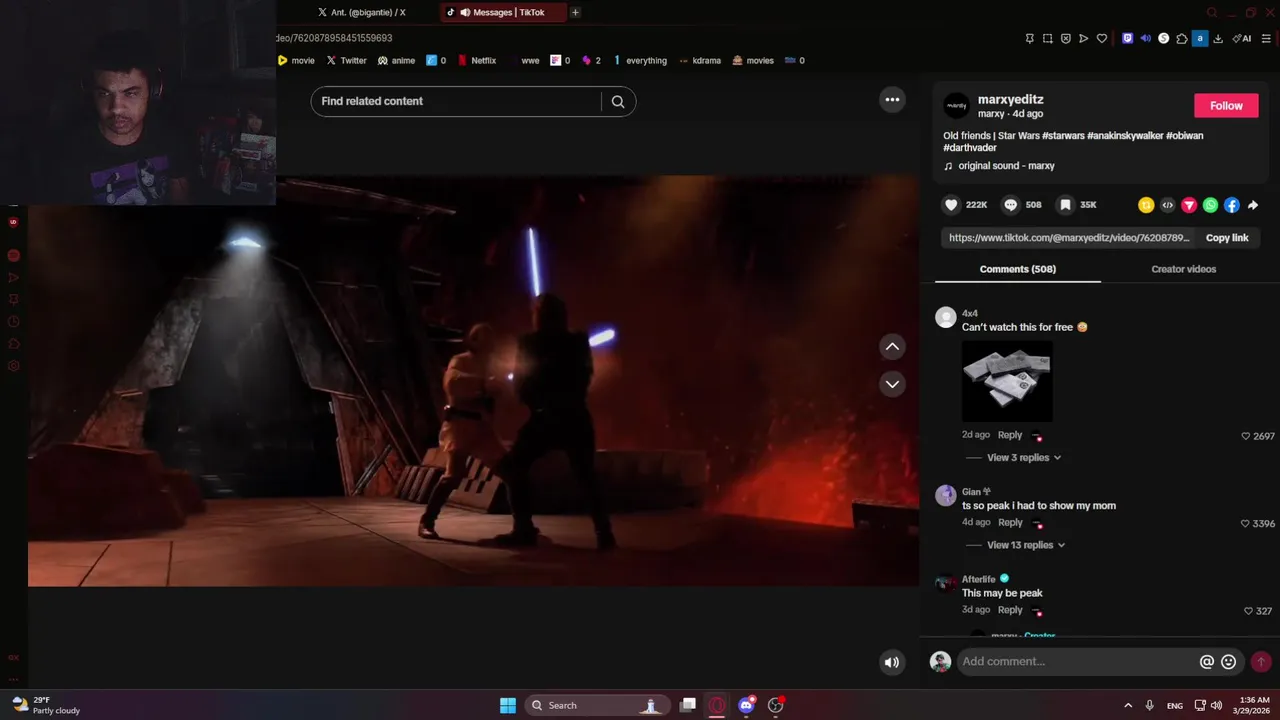1280x720 pixels.
Task: Open the emoji picker in the comment box
Action: (x=1229, y=661)
